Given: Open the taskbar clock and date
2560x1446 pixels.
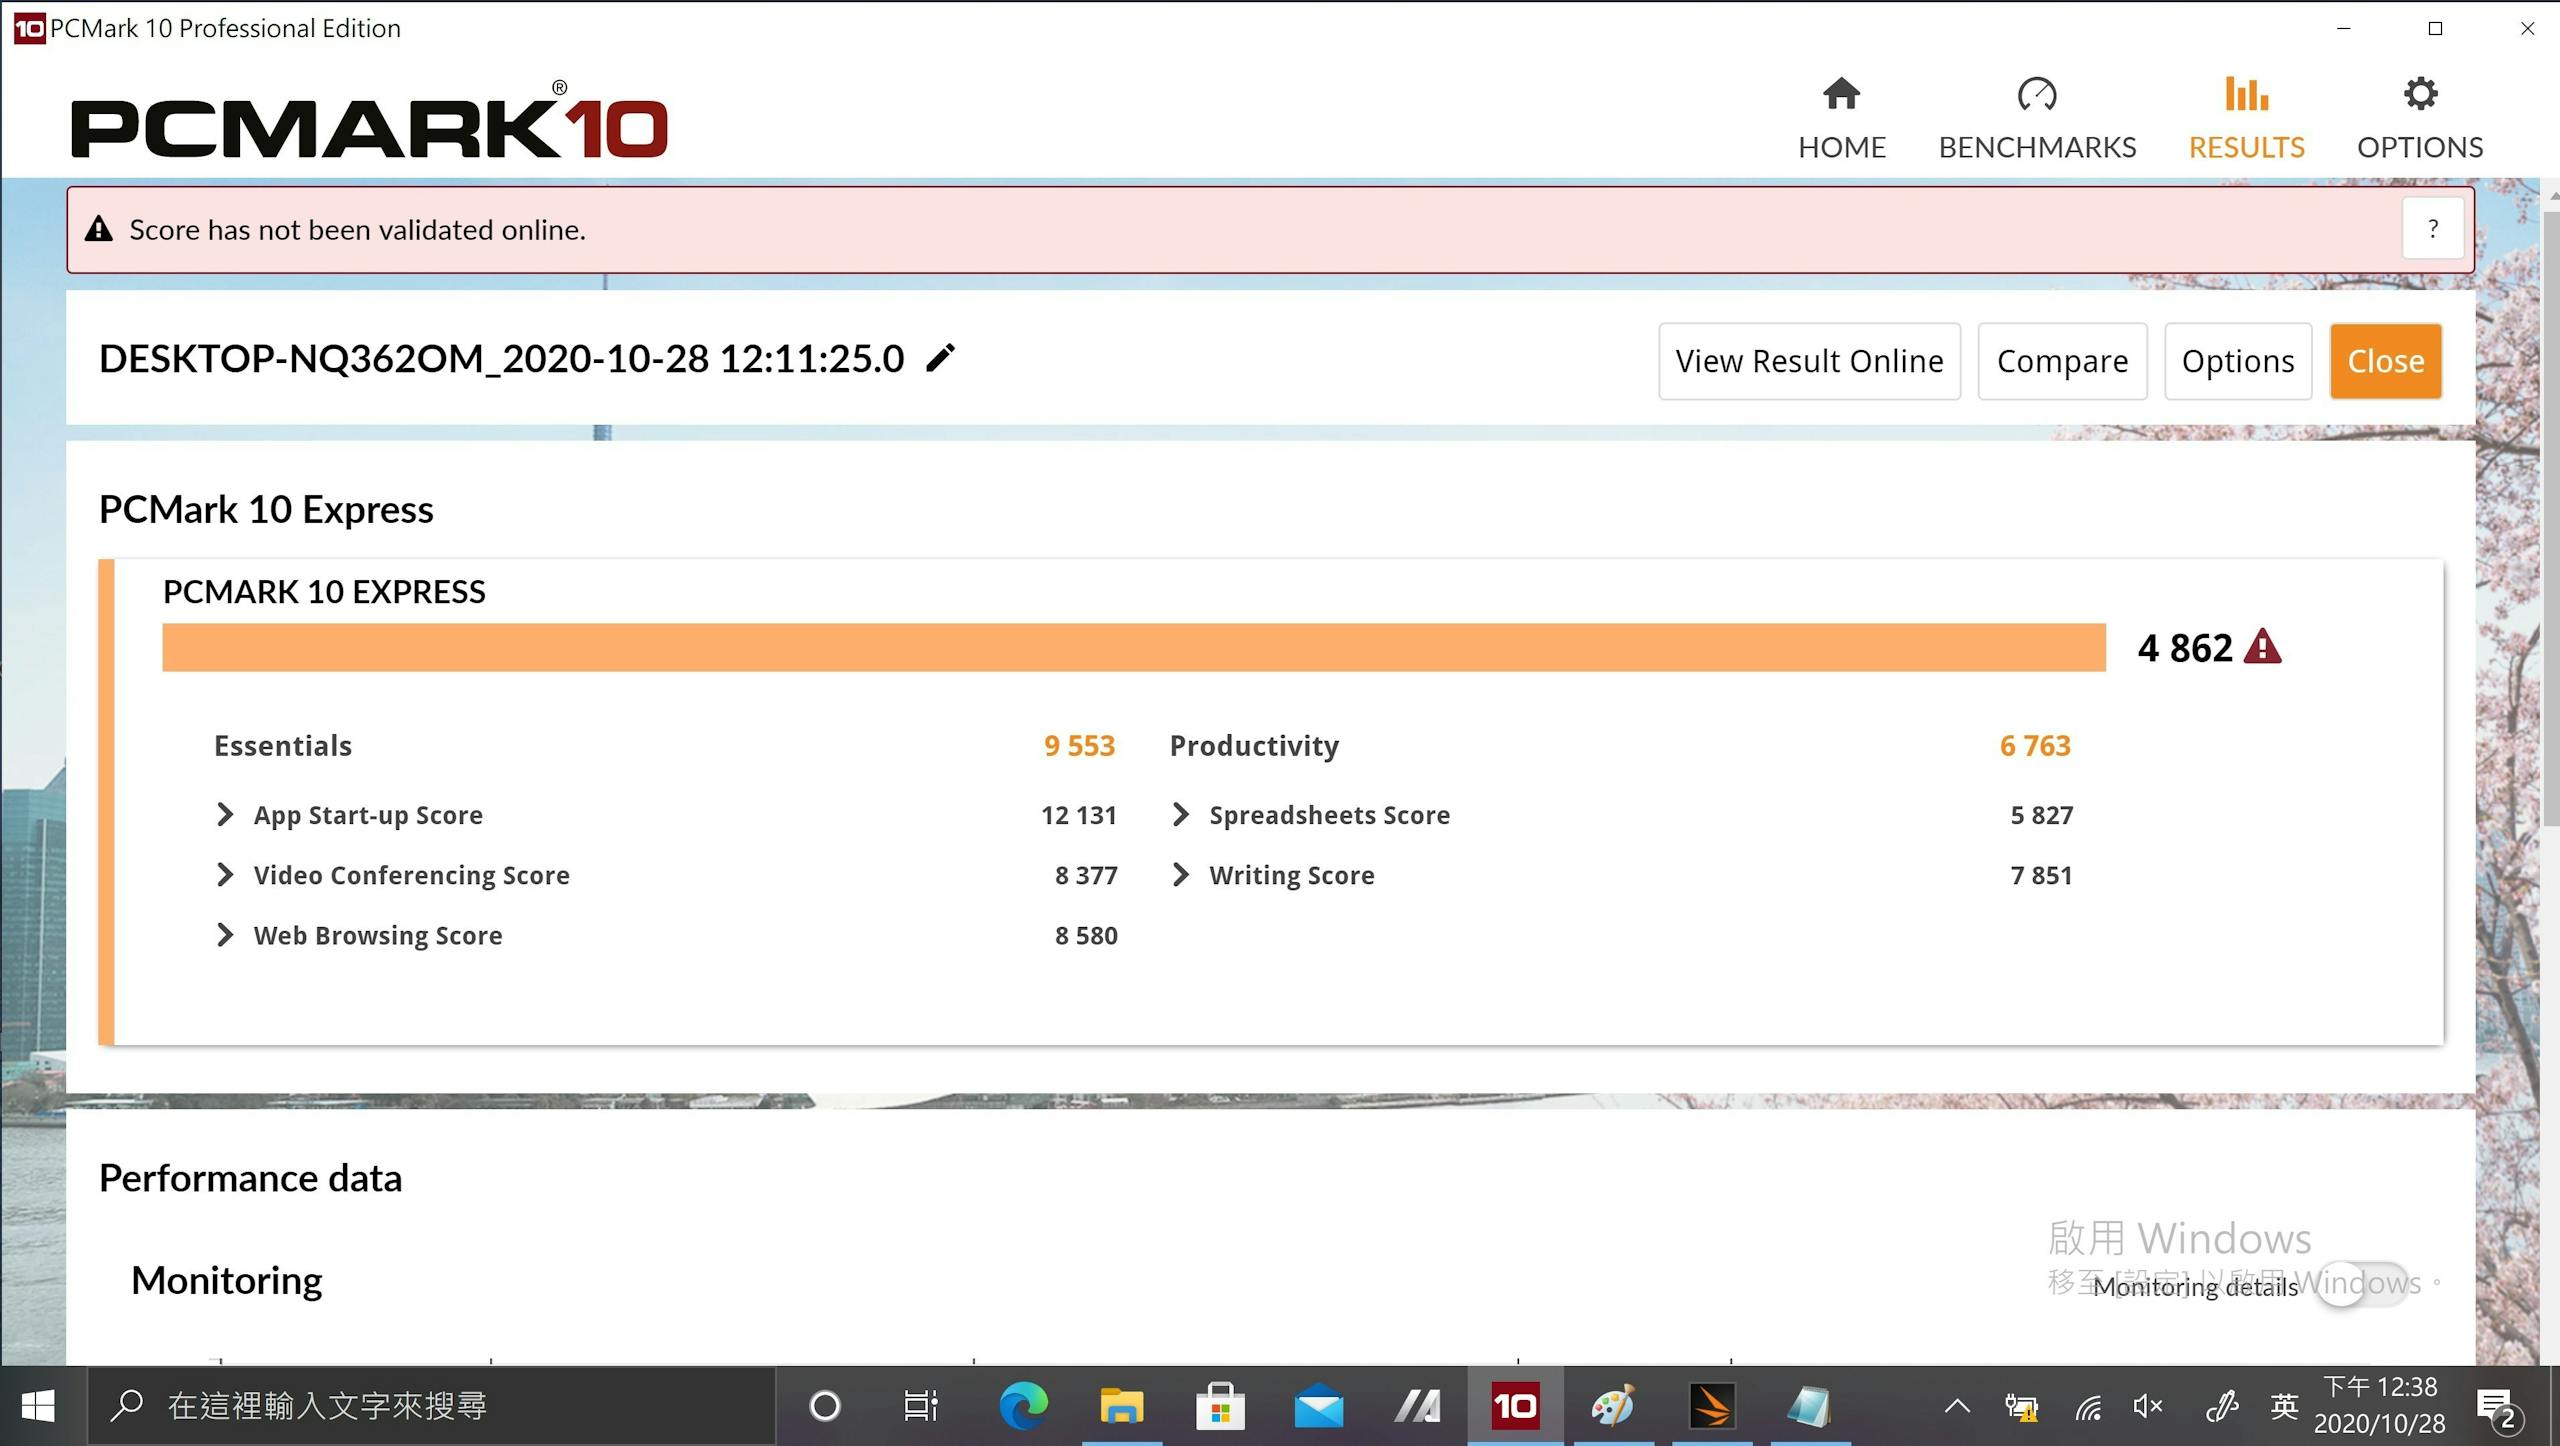Looking at the screenshot, I should [x=2380, y=1406].
